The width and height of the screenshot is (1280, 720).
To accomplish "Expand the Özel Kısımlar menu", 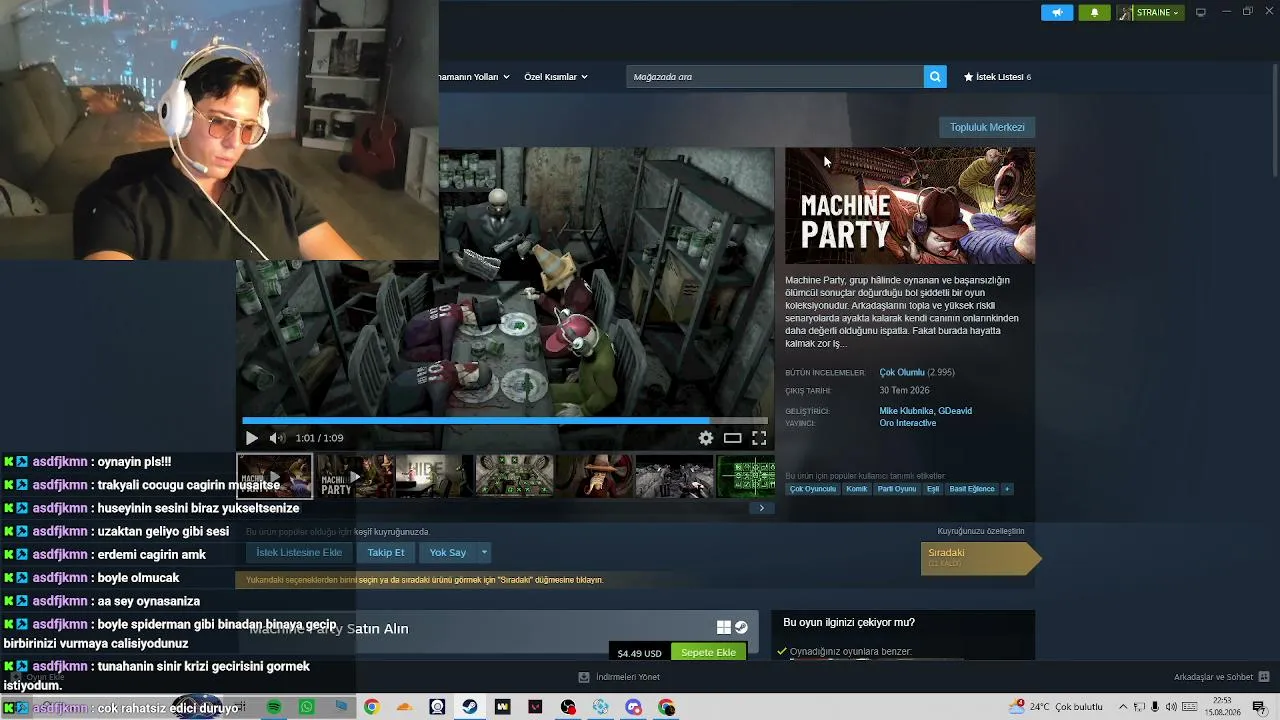I will (x=556, y=77).
